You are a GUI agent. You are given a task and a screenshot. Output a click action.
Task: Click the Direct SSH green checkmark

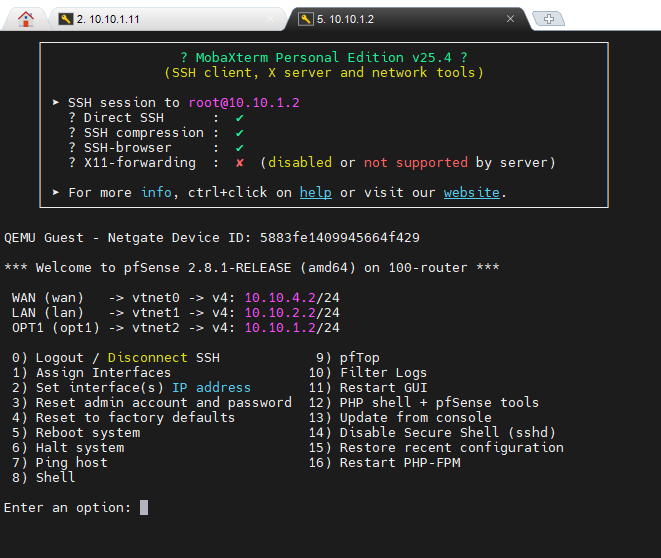(239, 118)
